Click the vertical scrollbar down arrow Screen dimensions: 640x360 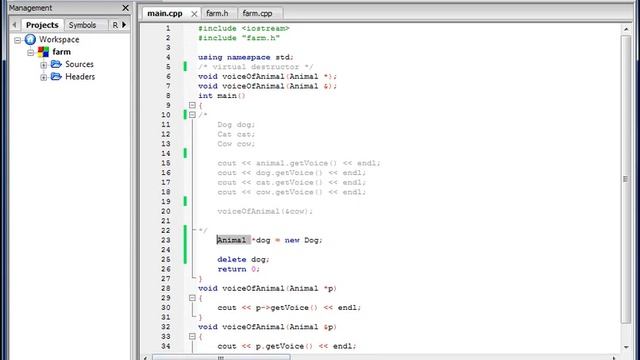pyautogui.click(x=626, y=347)
